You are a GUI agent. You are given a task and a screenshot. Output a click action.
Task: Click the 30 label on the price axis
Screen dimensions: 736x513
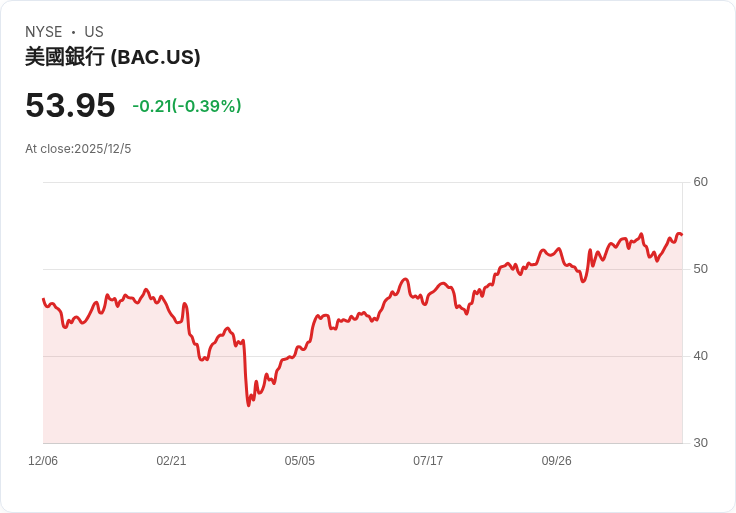click(x=700, y=443)
